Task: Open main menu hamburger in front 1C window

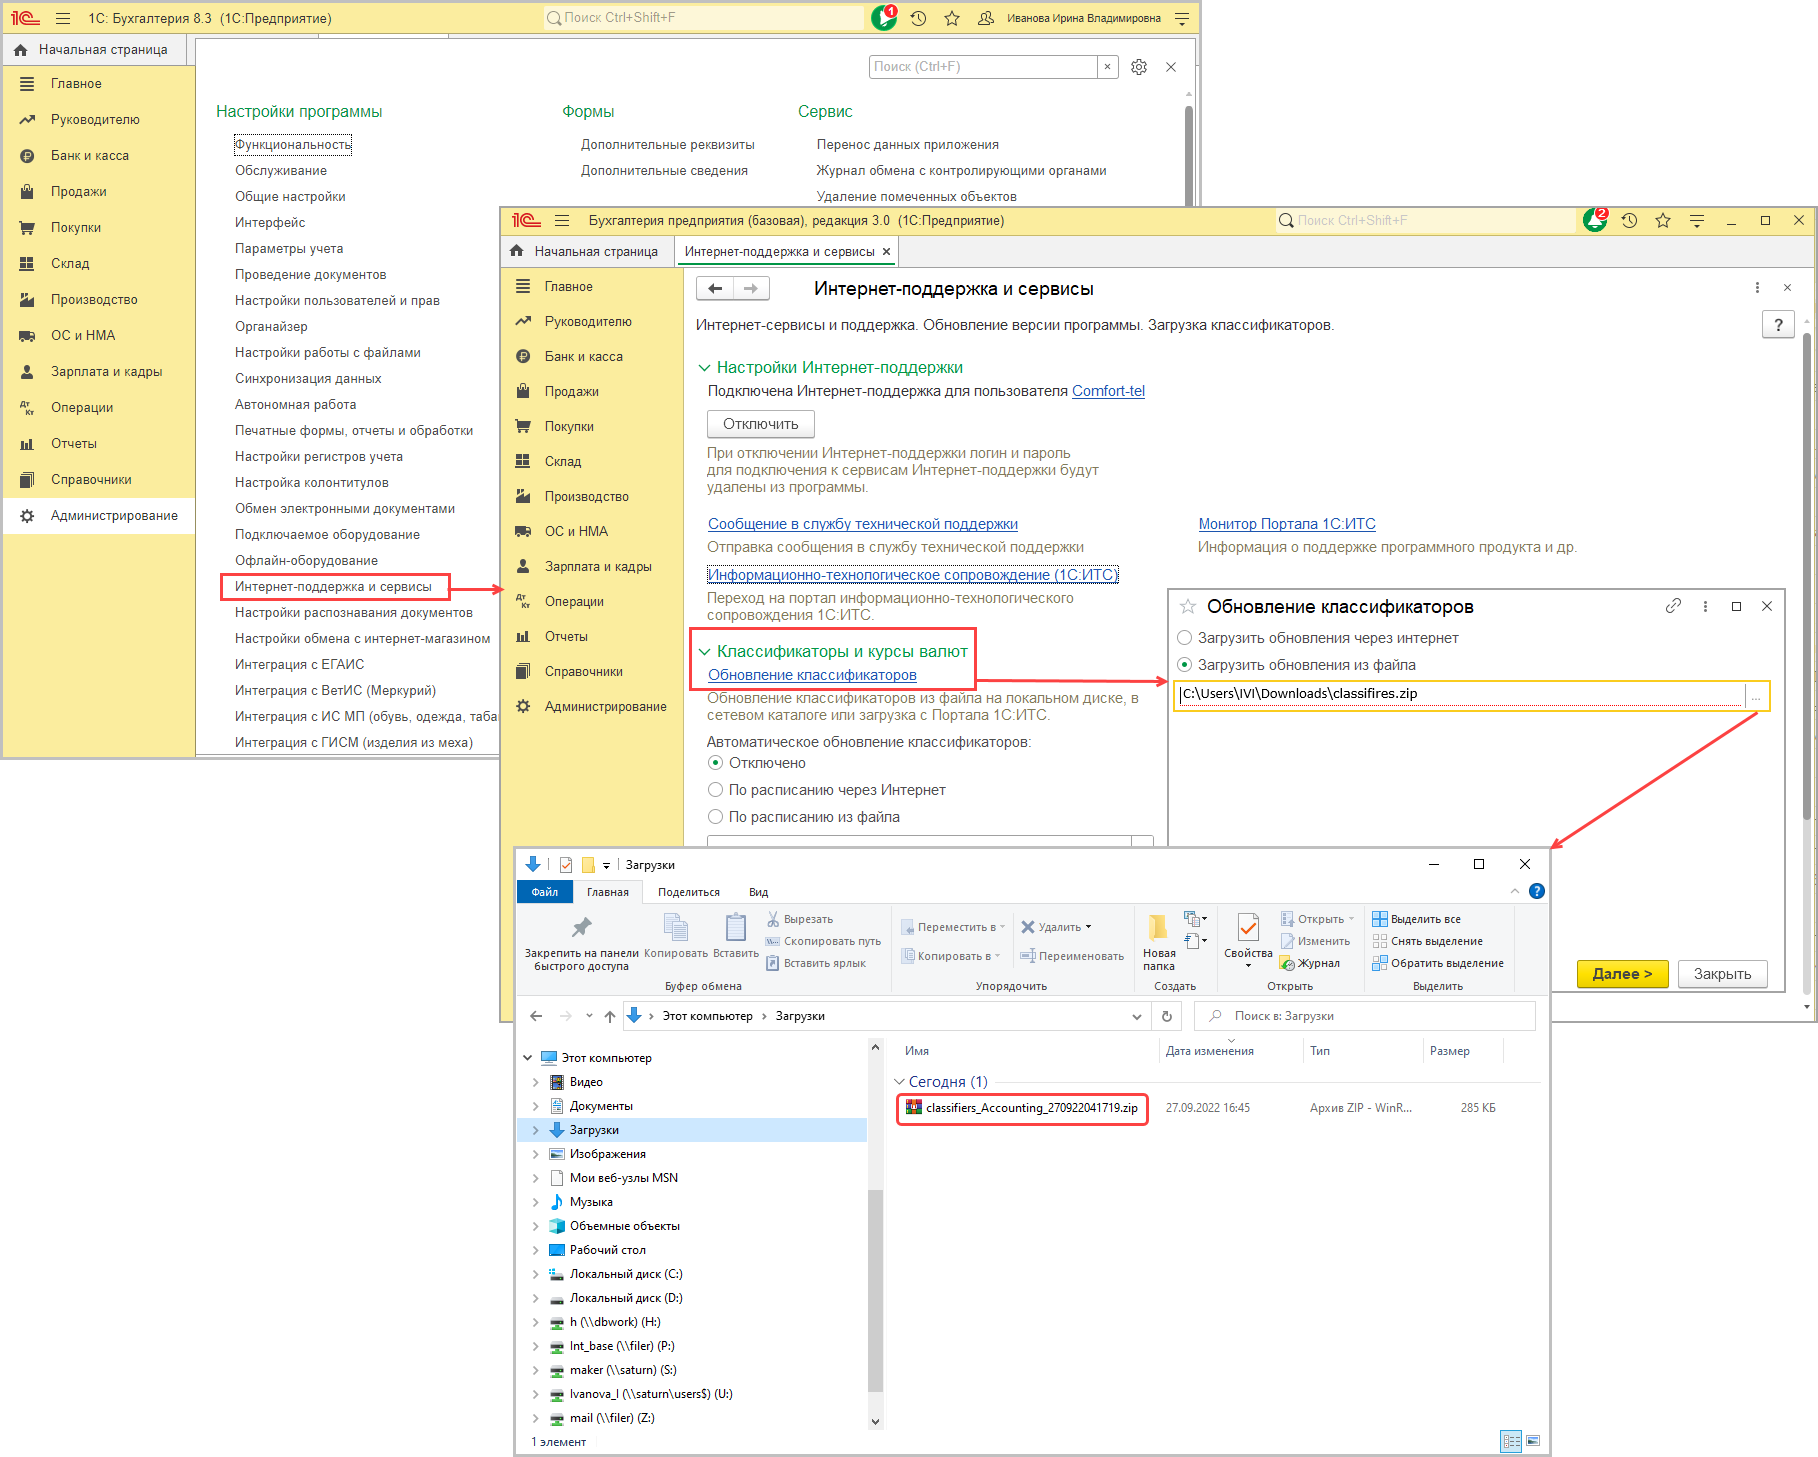Action: point(562,221)
